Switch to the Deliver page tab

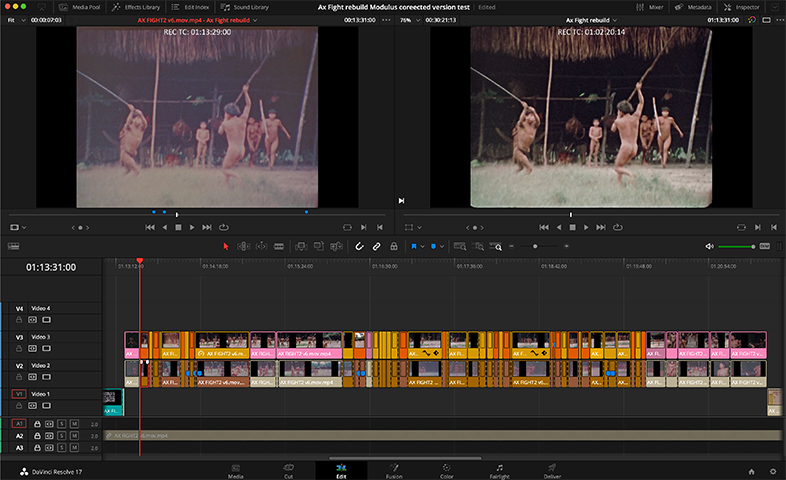[552, 471]
